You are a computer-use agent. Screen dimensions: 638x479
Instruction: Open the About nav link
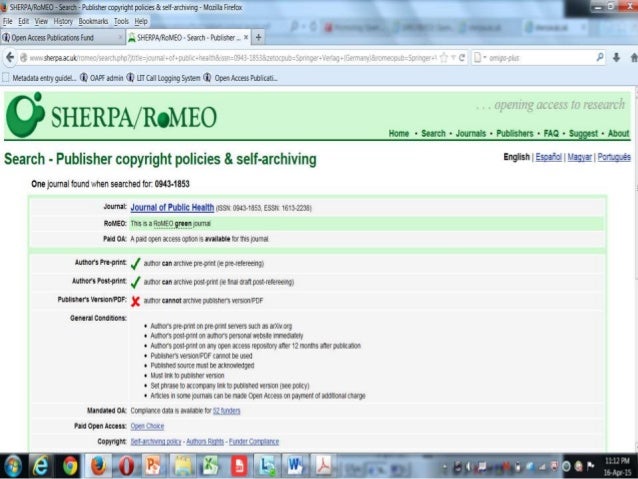click(618, 133)
